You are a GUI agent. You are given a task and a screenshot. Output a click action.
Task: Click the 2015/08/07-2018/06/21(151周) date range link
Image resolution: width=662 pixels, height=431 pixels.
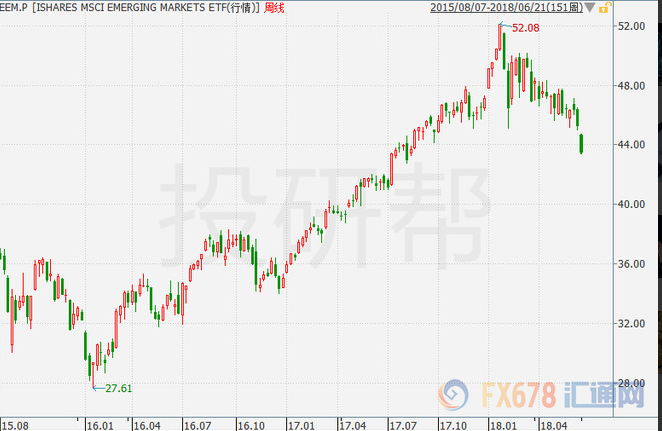coord(507,8)
